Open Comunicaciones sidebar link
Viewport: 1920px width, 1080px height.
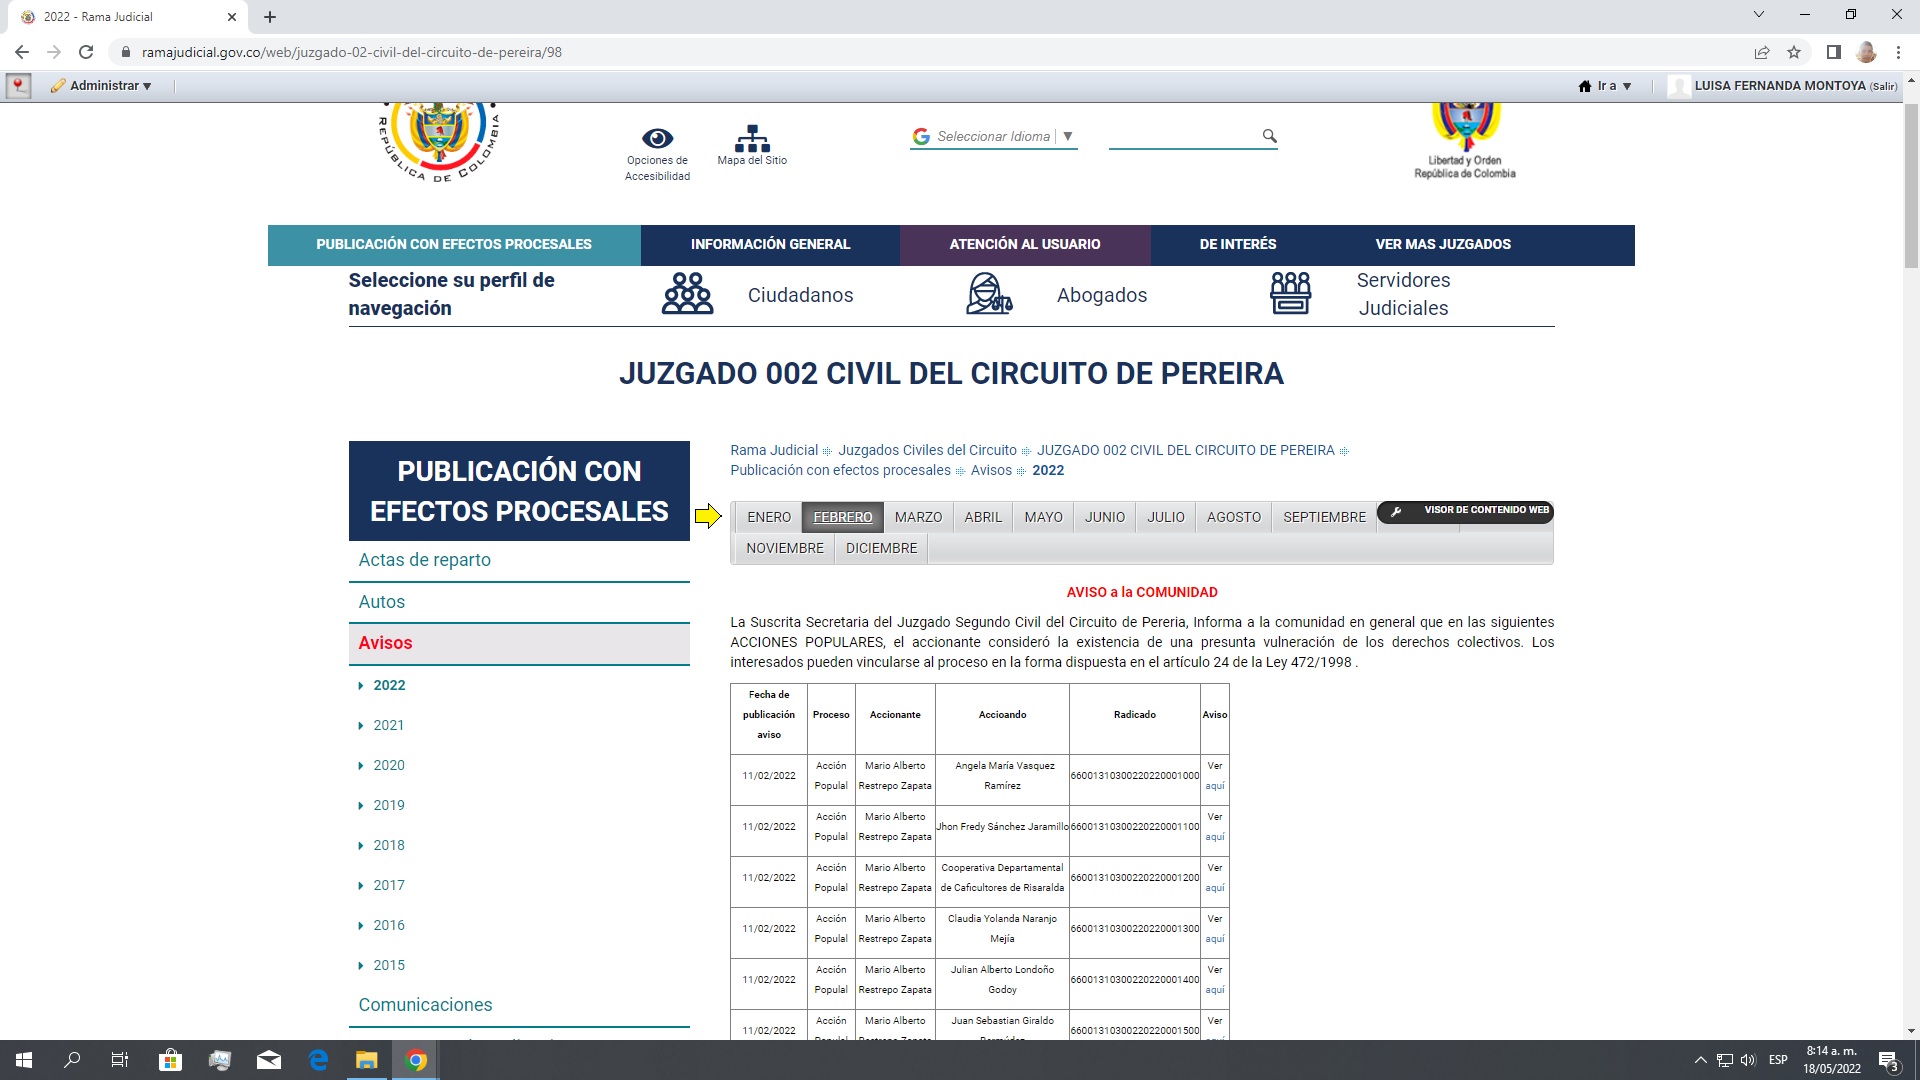(426, 1005)
